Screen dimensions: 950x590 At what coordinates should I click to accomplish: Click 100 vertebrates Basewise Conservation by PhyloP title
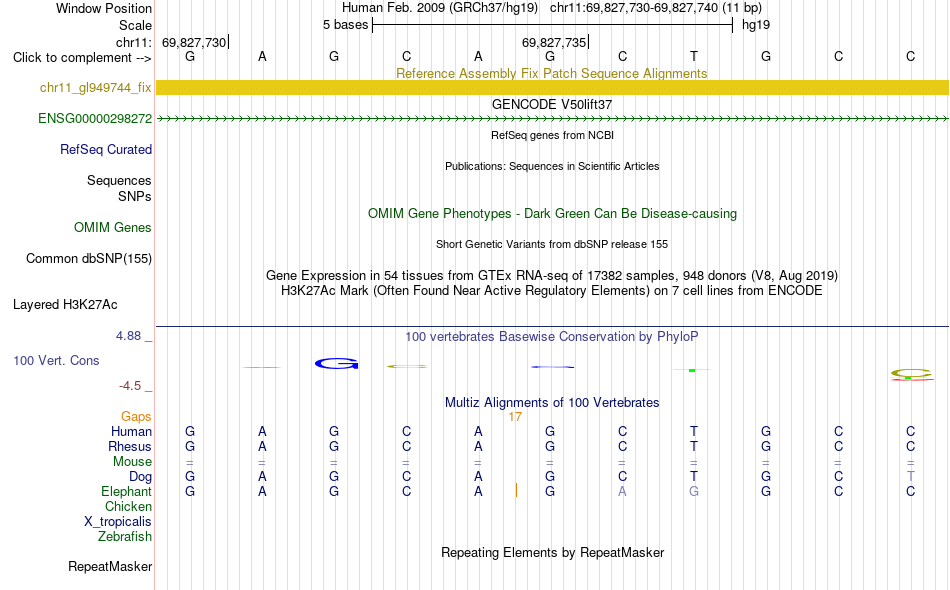coord(552,337)
